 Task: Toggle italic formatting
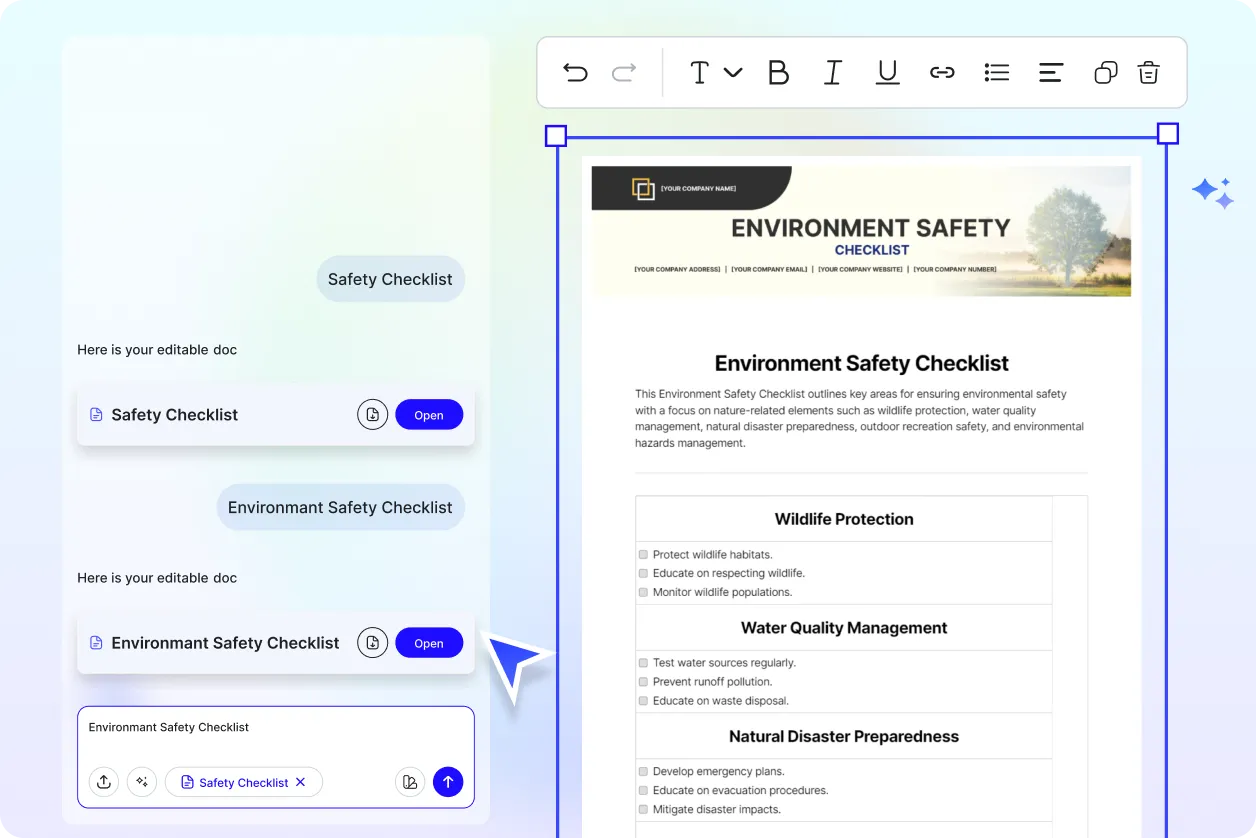832,72
